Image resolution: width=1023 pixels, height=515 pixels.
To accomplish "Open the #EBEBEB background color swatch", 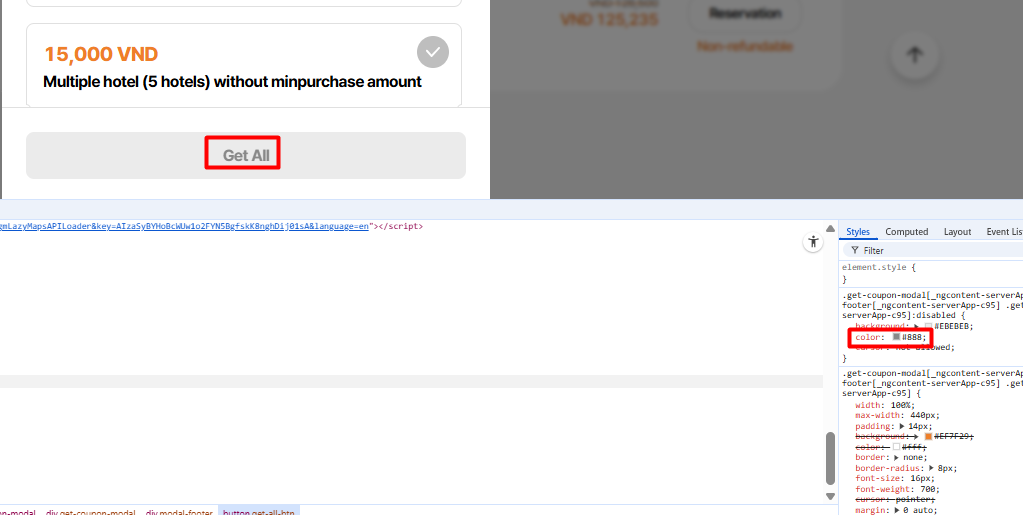I will [x=928, y=326].
